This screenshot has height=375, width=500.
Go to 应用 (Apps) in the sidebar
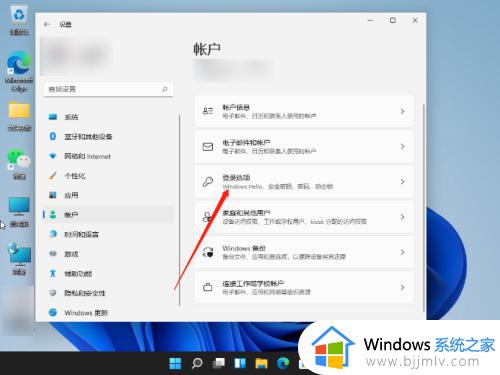click(109, 195)
